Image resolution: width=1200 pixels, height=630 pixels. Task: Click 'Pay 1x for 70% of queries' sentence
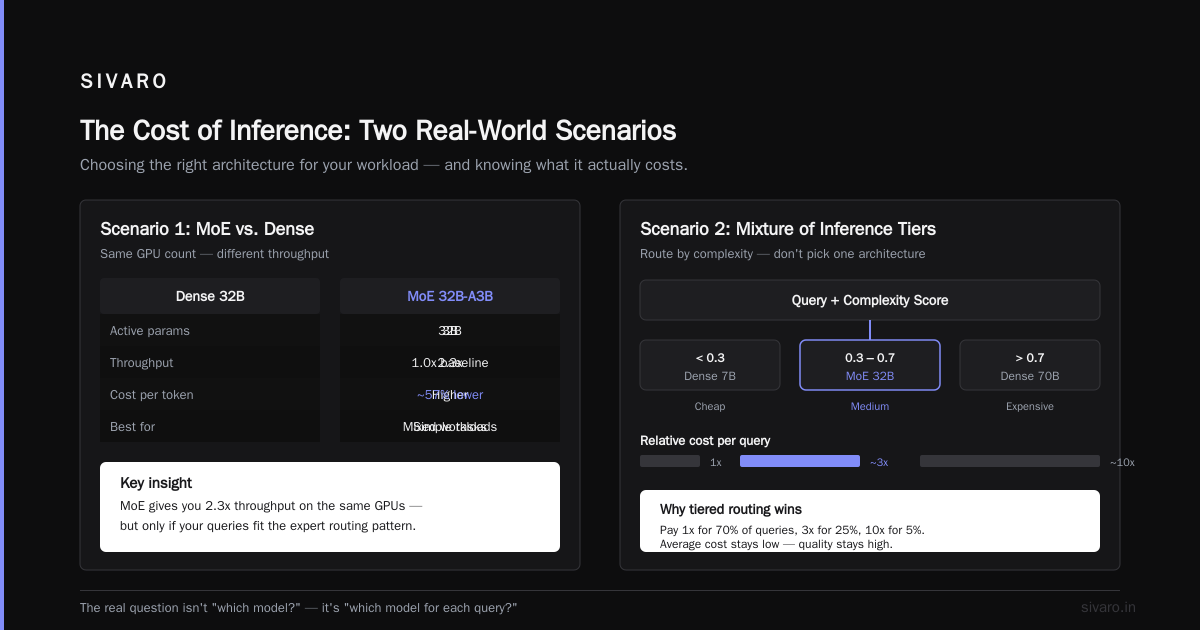pyautogui.click(x=792, y=530)
